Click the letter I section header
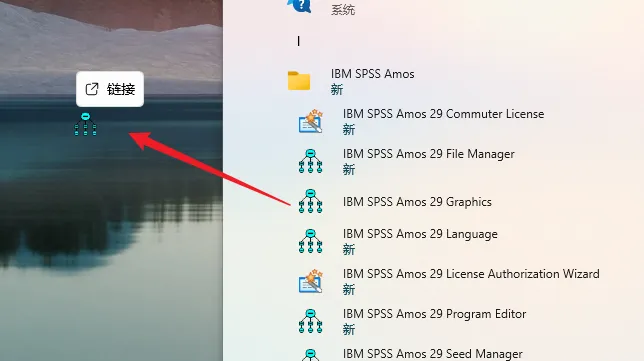The width and height of the screenshot is (644, 361). (299, 41)
